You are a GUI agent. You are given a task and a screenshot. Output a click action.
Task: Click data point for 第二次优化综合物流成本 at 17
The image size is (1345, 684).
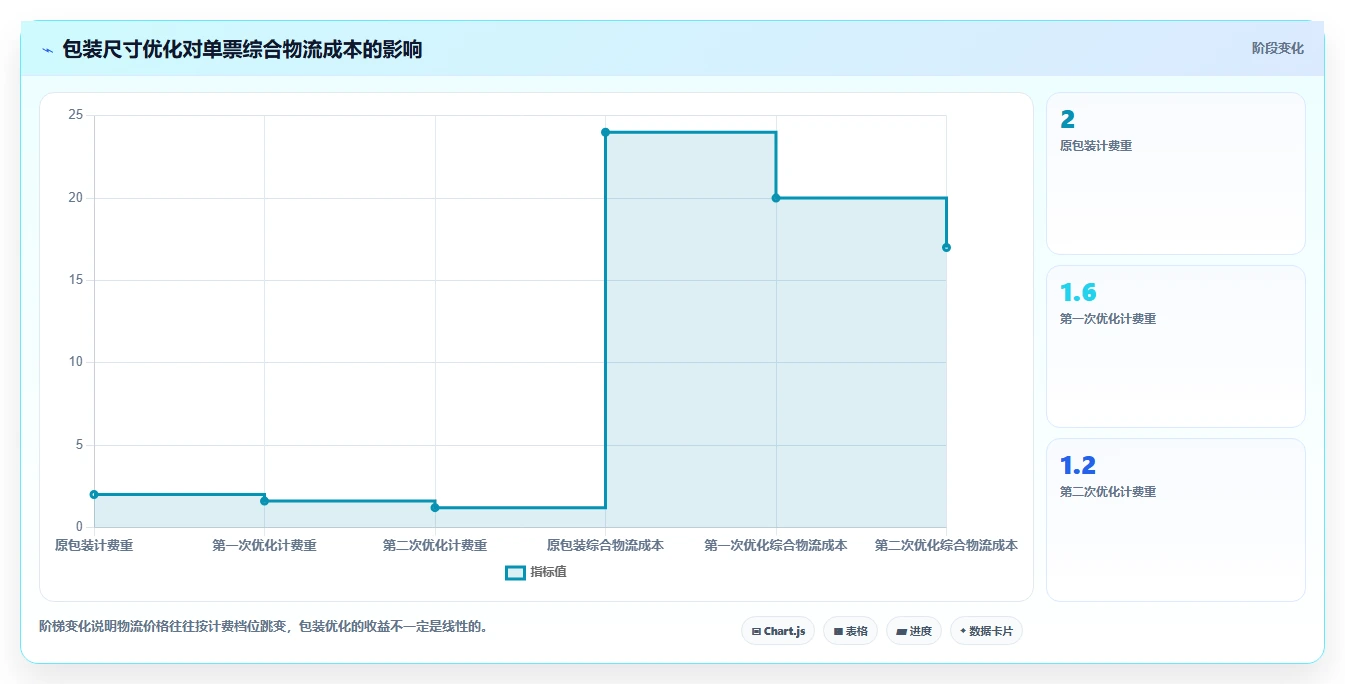coord(946,247)
